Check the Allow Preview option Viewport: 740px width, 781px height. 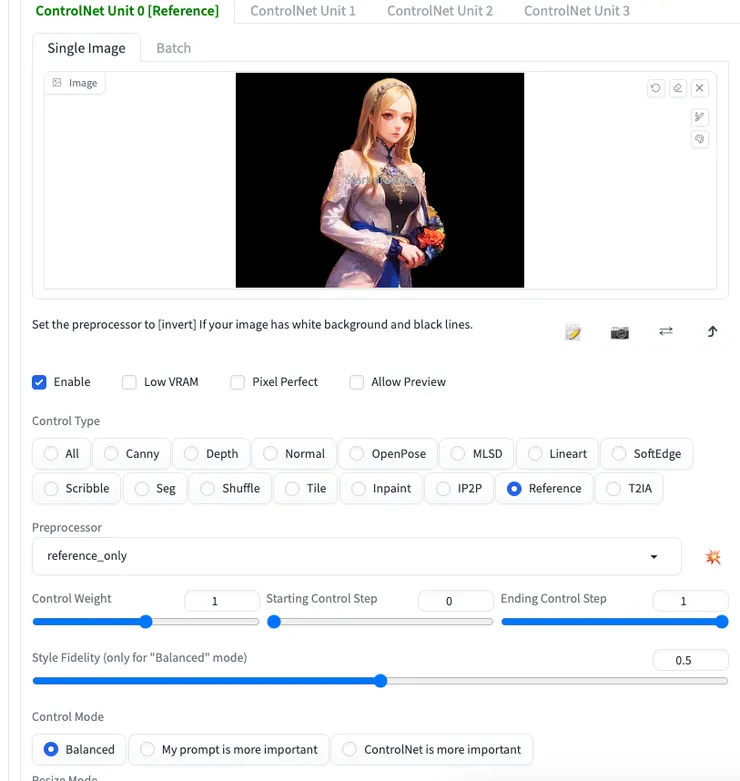coord(357,382)
